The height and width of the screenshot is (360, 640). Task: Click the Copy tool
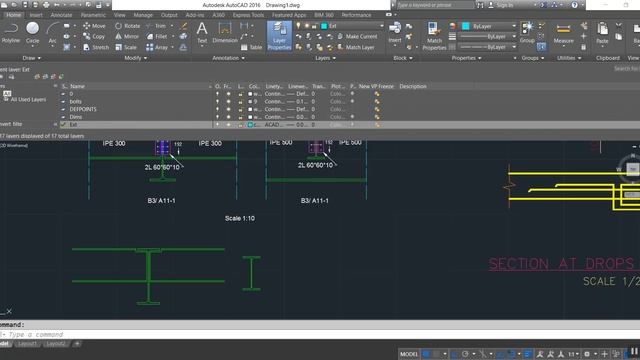click(94, 36)
